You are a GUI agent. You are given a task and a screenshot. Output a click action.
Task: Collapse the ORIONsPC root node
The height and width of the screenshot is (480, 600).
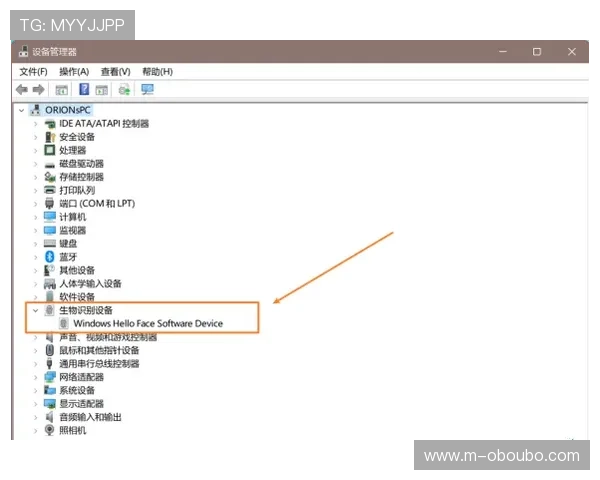[x=21, y=111]
